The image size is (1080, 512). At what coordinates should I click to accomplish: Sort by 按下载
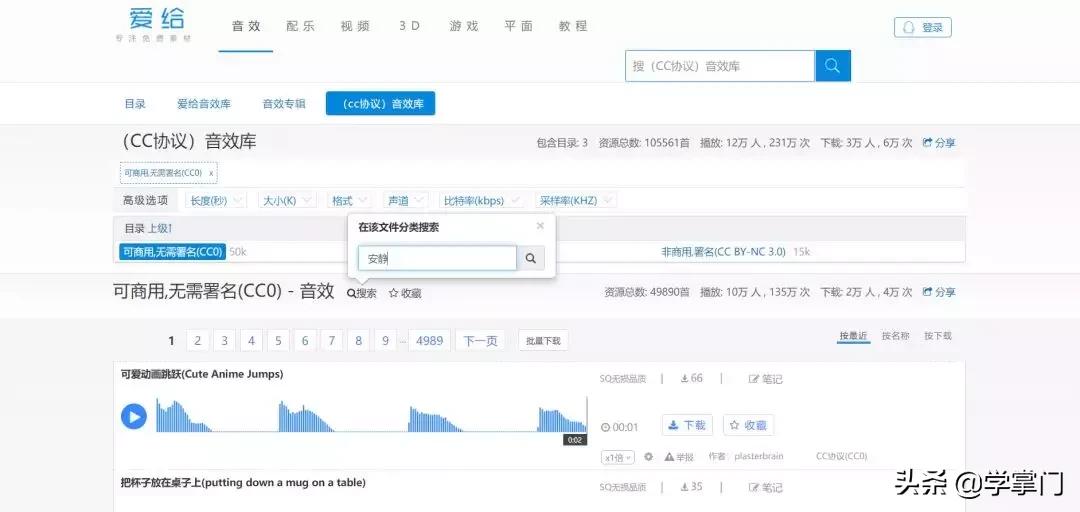tap(937, 336)
